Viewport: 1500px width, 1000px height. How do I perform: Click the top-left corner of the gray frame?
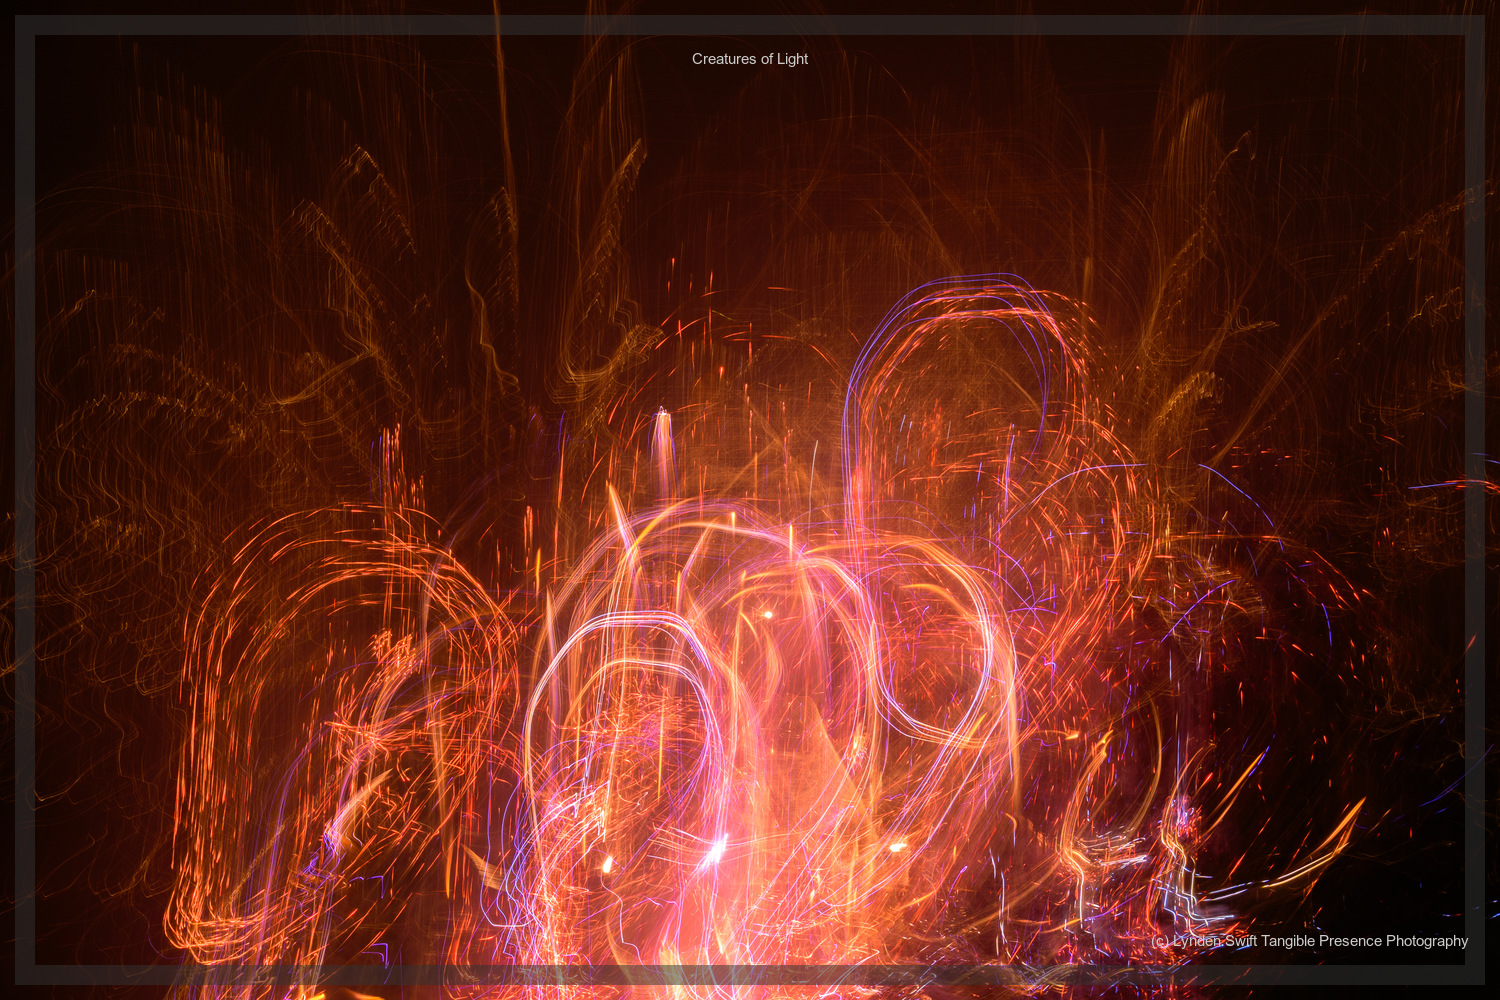click(x=25, y=25)
